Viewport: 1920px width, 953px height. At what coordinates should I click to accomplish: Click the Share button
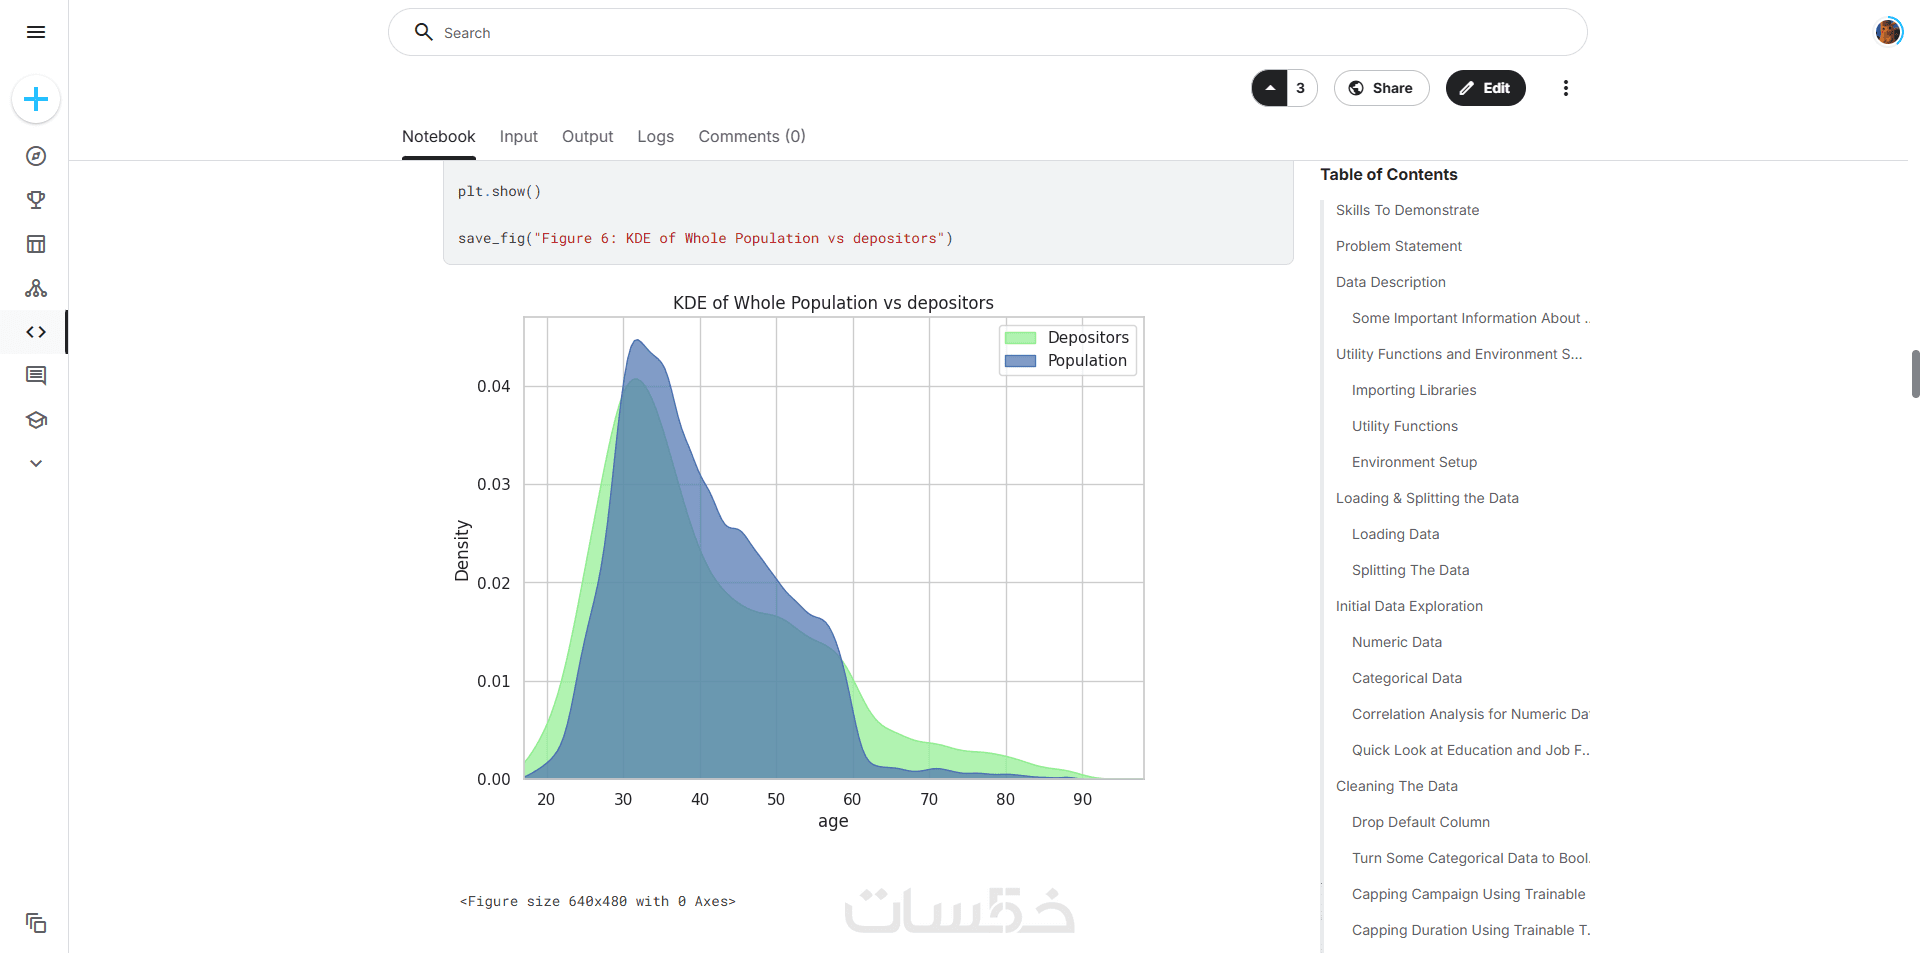coord(1381,88)
